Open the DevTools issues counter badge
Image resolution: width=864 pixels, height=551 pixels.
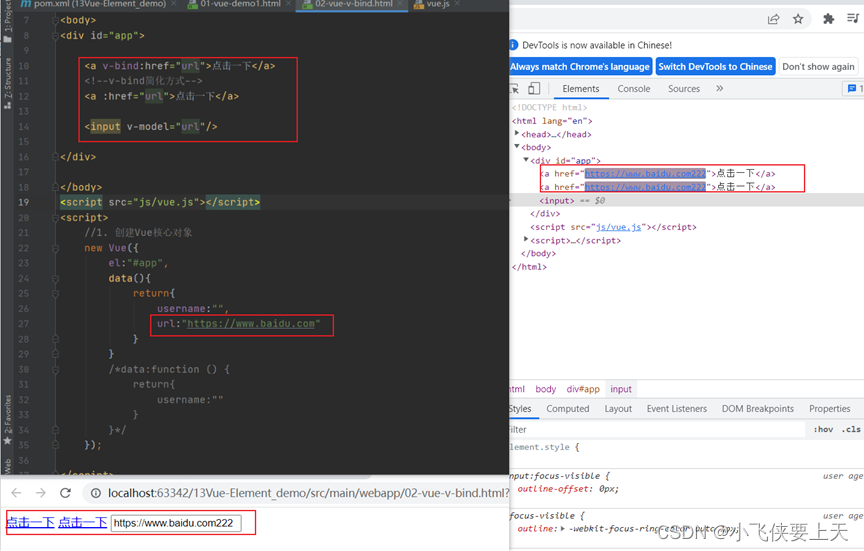[x=854, y=89]
